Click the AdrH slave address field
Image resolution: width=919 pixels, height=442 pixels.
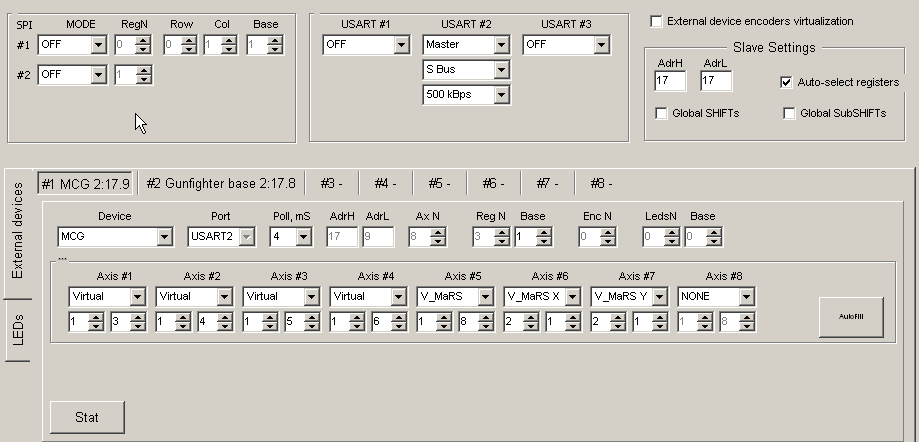[x=667, y=82]
